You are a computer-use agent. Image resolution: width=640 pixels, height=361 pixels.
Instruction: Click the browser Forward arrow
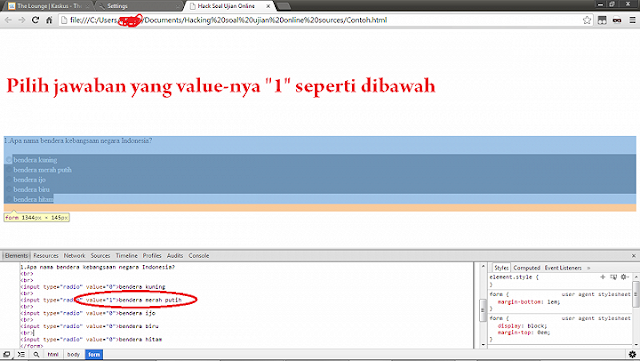(22, 20)
